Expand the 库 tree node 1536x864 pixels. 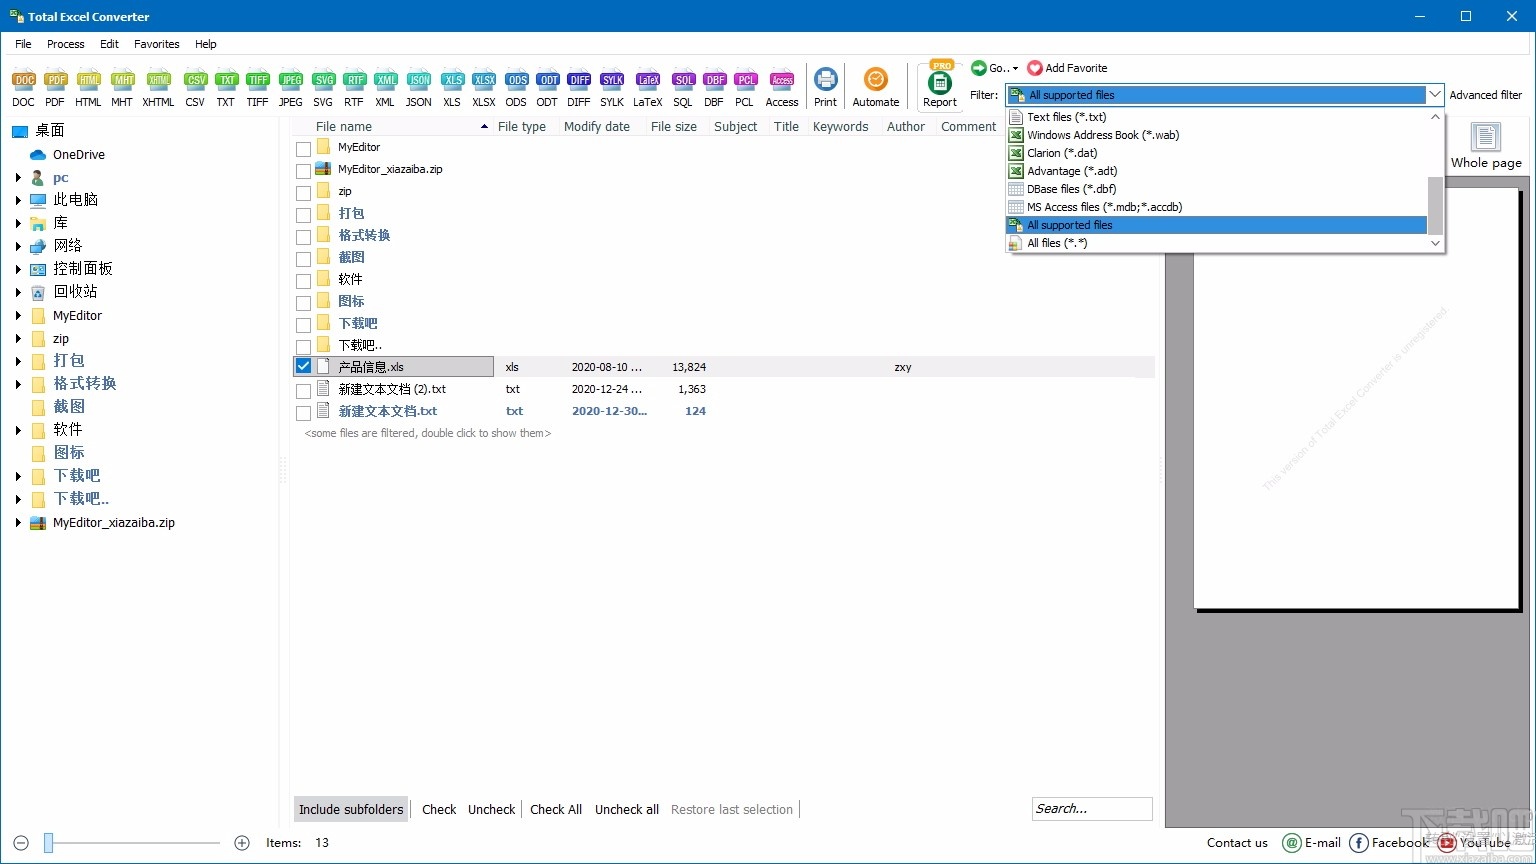tap(18, 223)
